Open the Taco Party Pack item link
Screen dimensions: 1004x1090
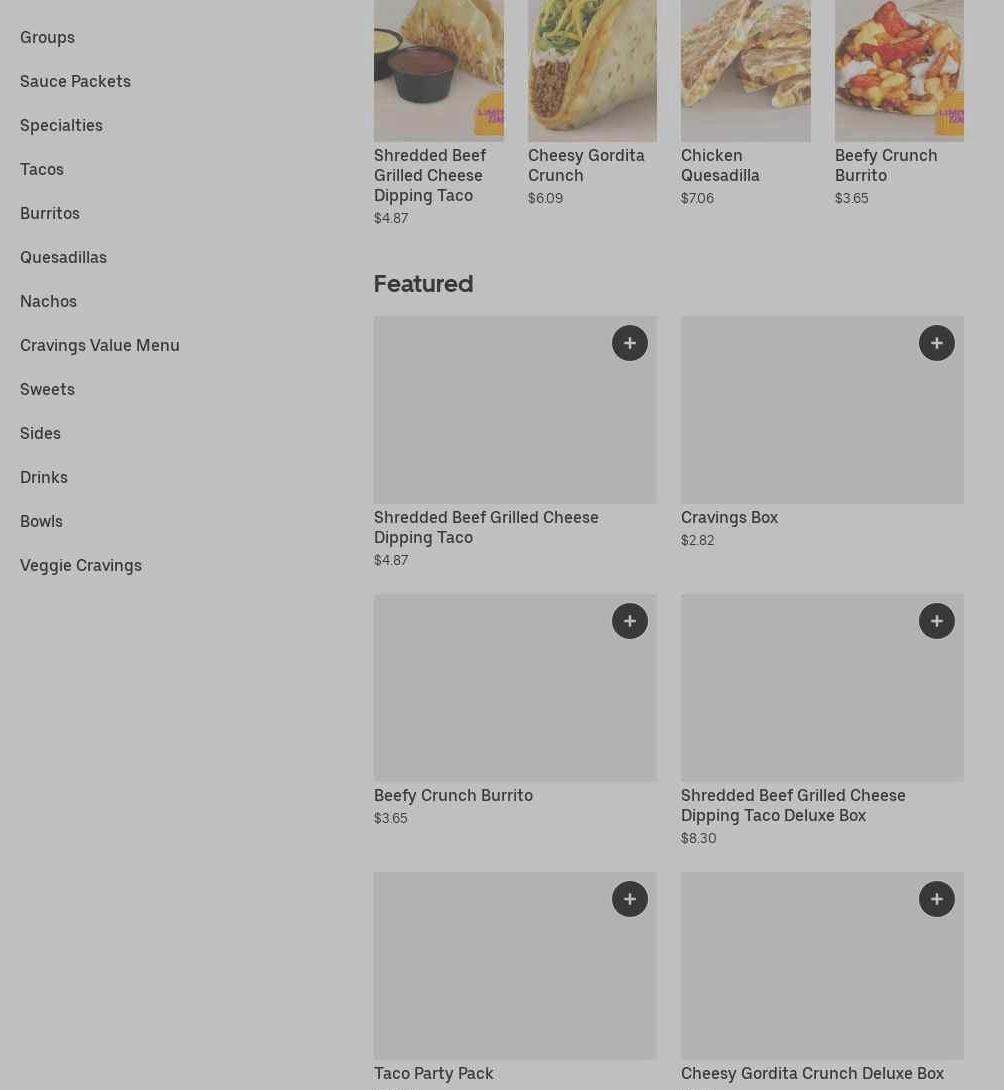[434, 1073]
